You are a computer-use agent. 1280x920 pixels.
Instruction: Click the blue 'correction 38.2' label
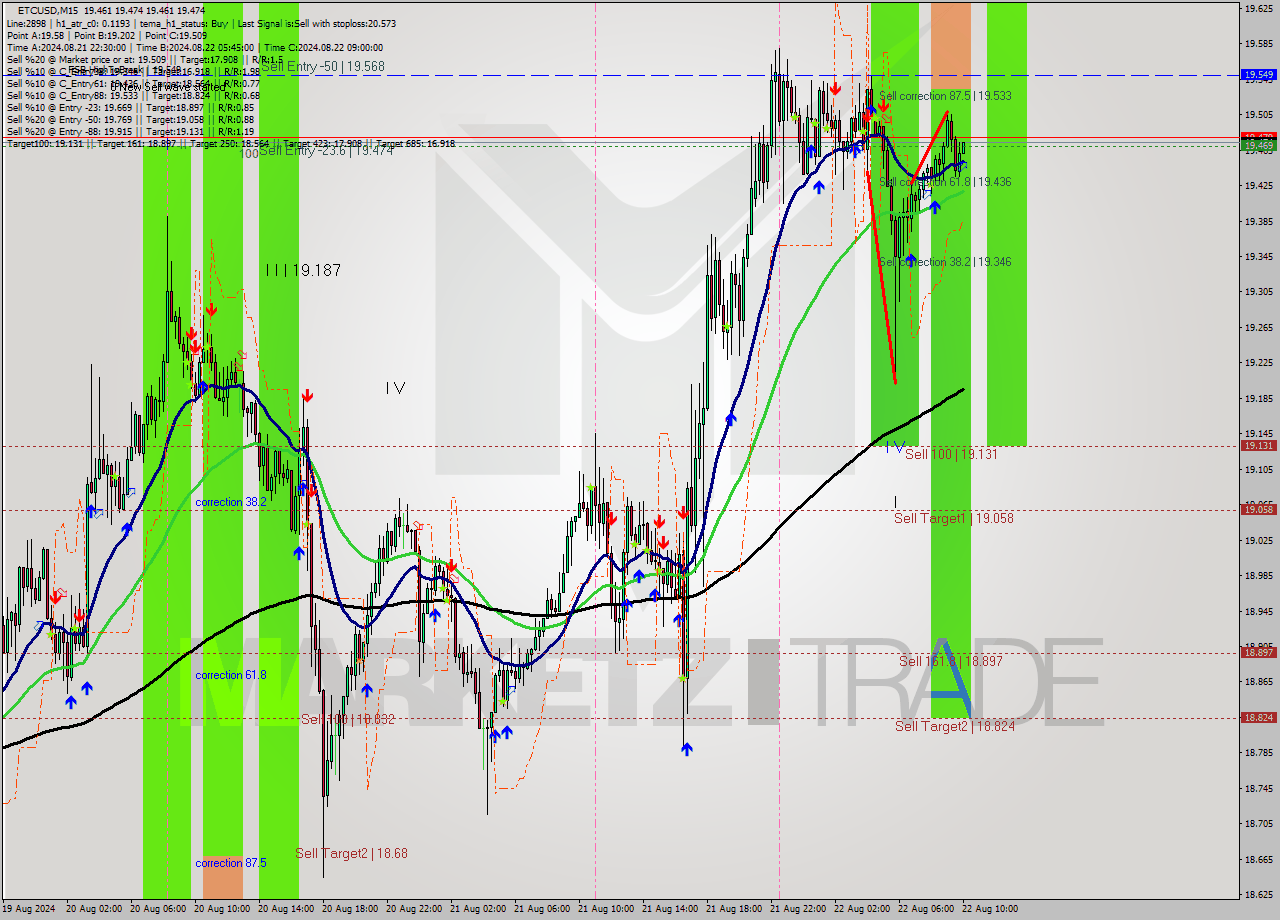(x=231, y=502)
